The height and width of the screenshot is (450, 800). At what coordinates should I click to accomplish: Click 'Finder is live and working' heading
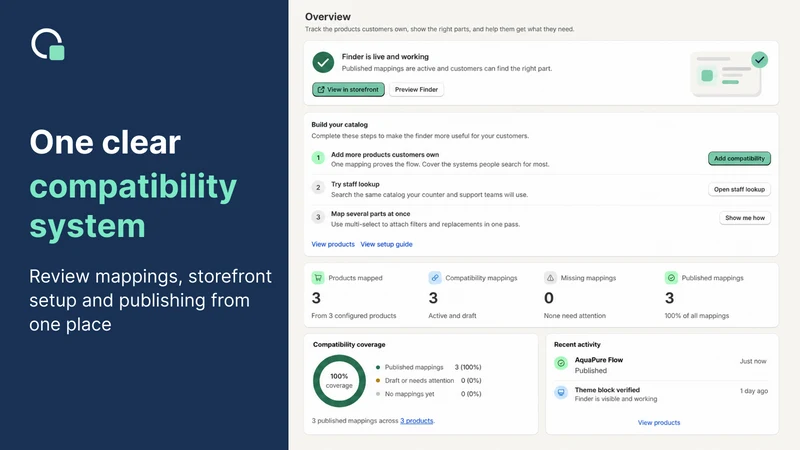pos(385,57)
